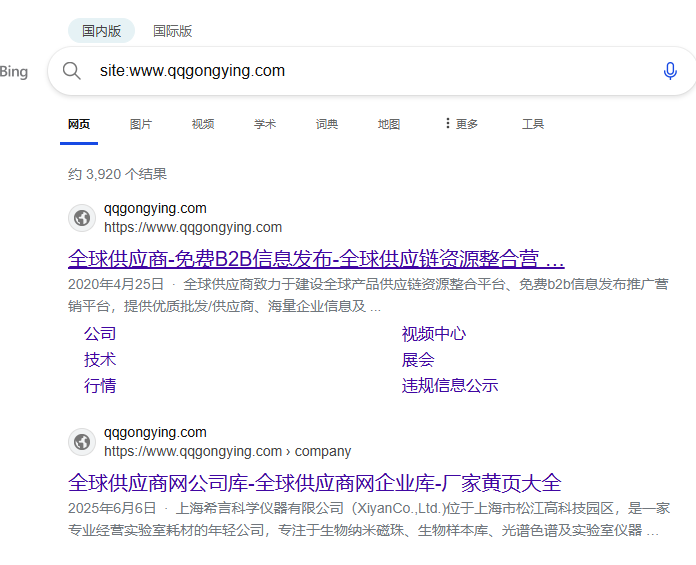Activate the voice search microphone
Image resolution: width=696 pixels, height=565 pixels.
tap(670, 71)
